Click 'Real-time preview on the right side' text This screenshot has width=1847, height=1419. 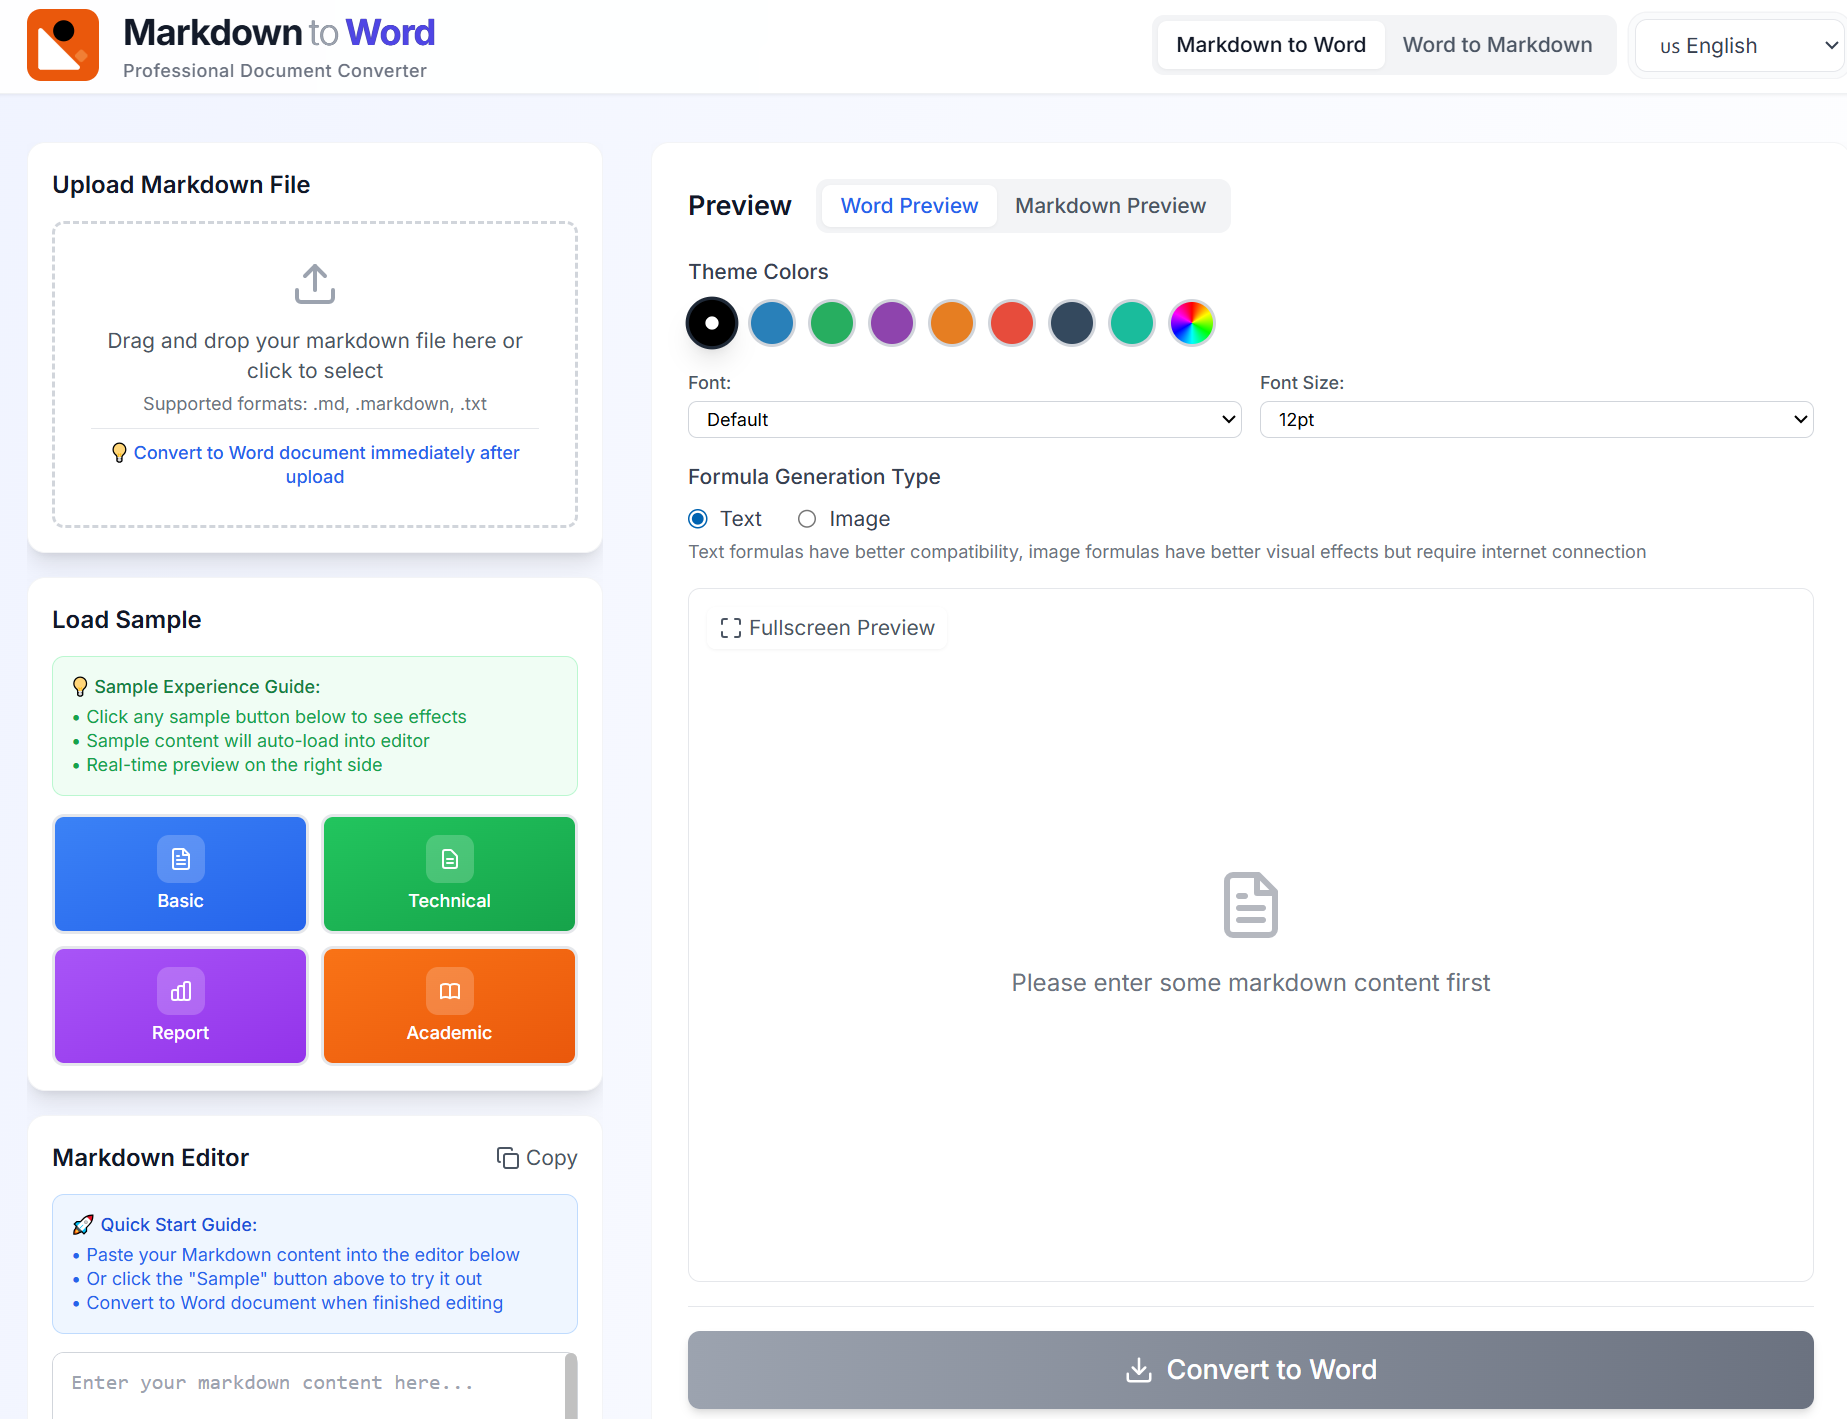tap(234, 765)
